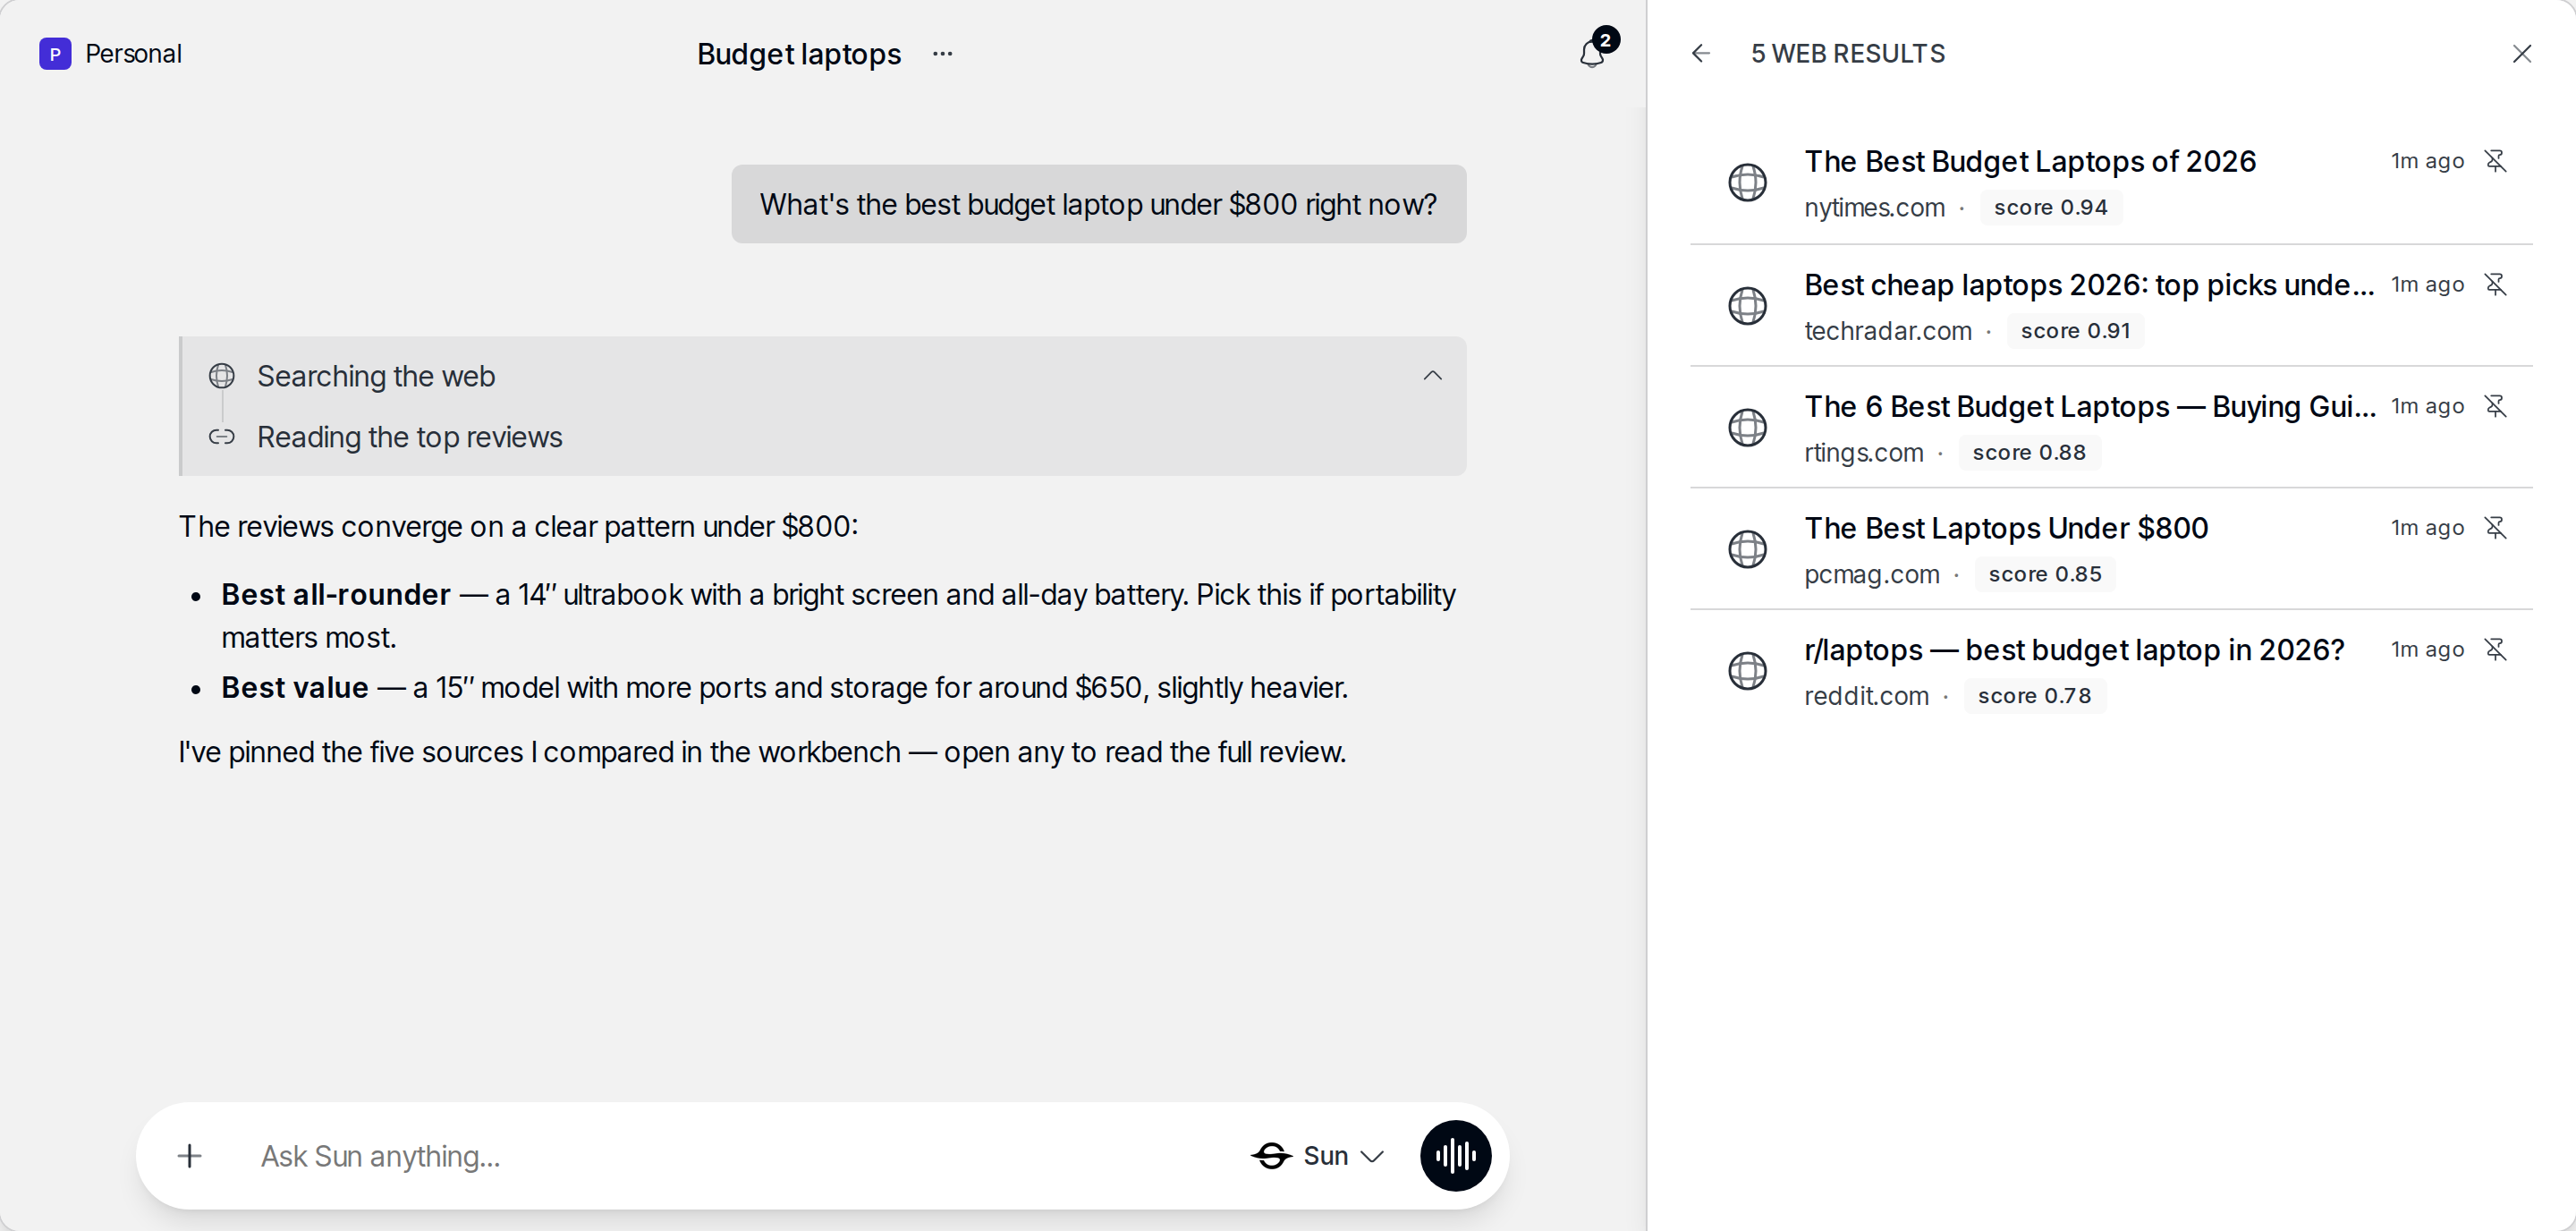This screenshot has width=2576, height=1231.
Task: Unpin the reddit.com result
Action: (2495, 650)
